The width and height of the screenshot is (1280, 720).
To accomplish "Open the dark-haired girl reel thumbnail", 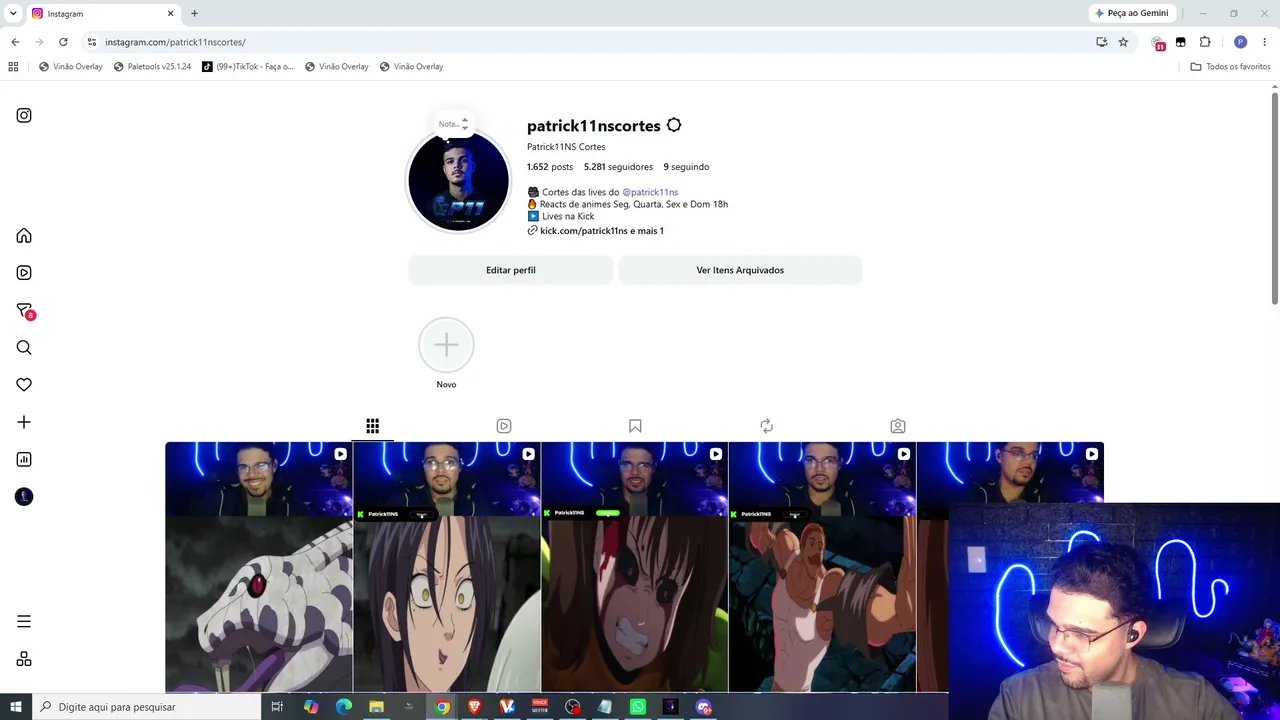I will [x=447, y=567].
